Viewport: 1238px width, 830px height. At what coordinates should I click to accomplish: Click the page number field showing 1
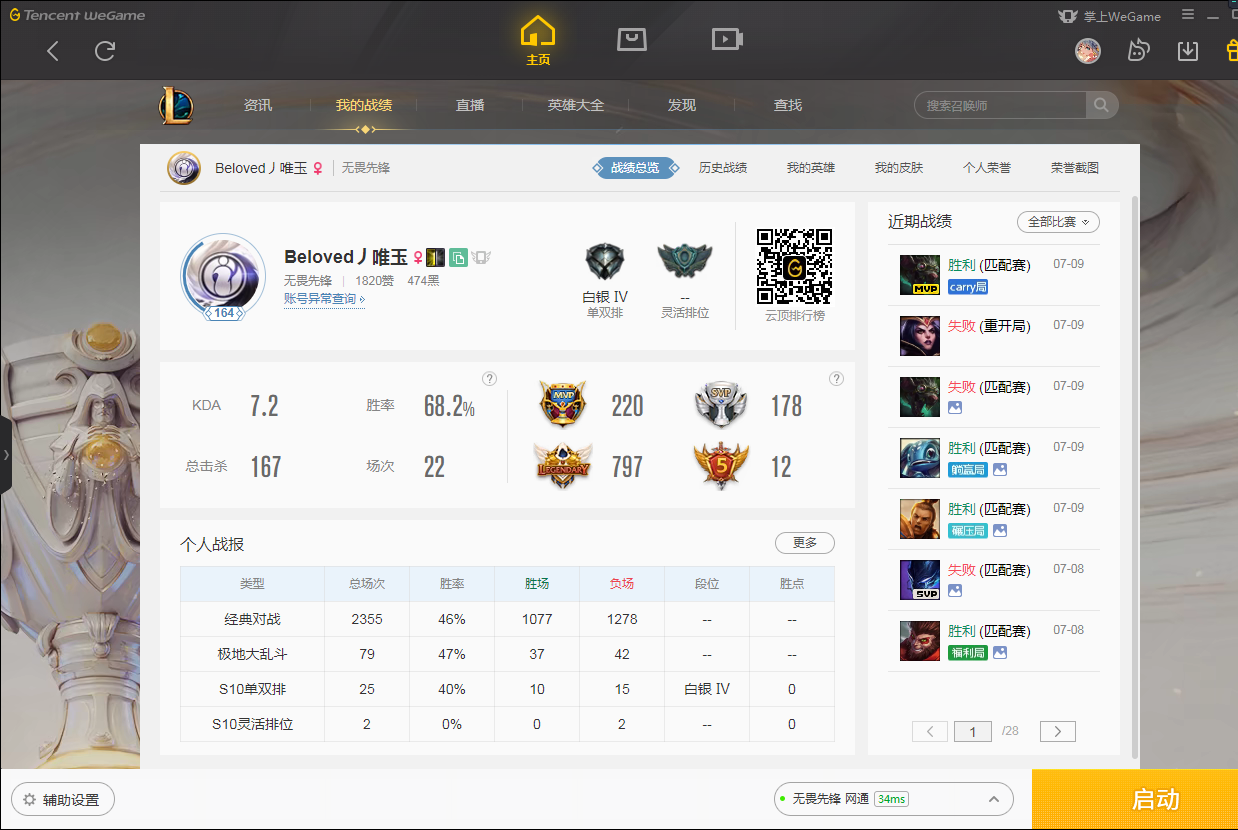coord(973,731)
